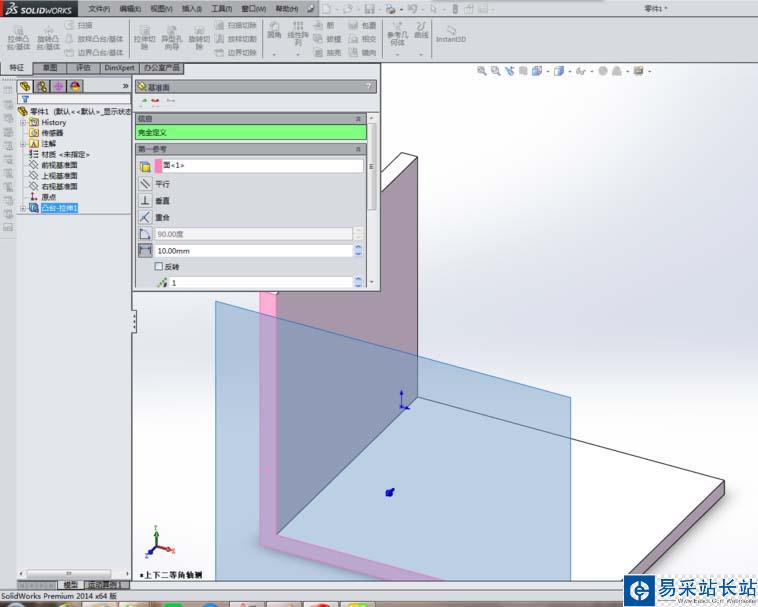758x607 pixels.
Task: Cancel the plane with the red X
Action: 155,101
